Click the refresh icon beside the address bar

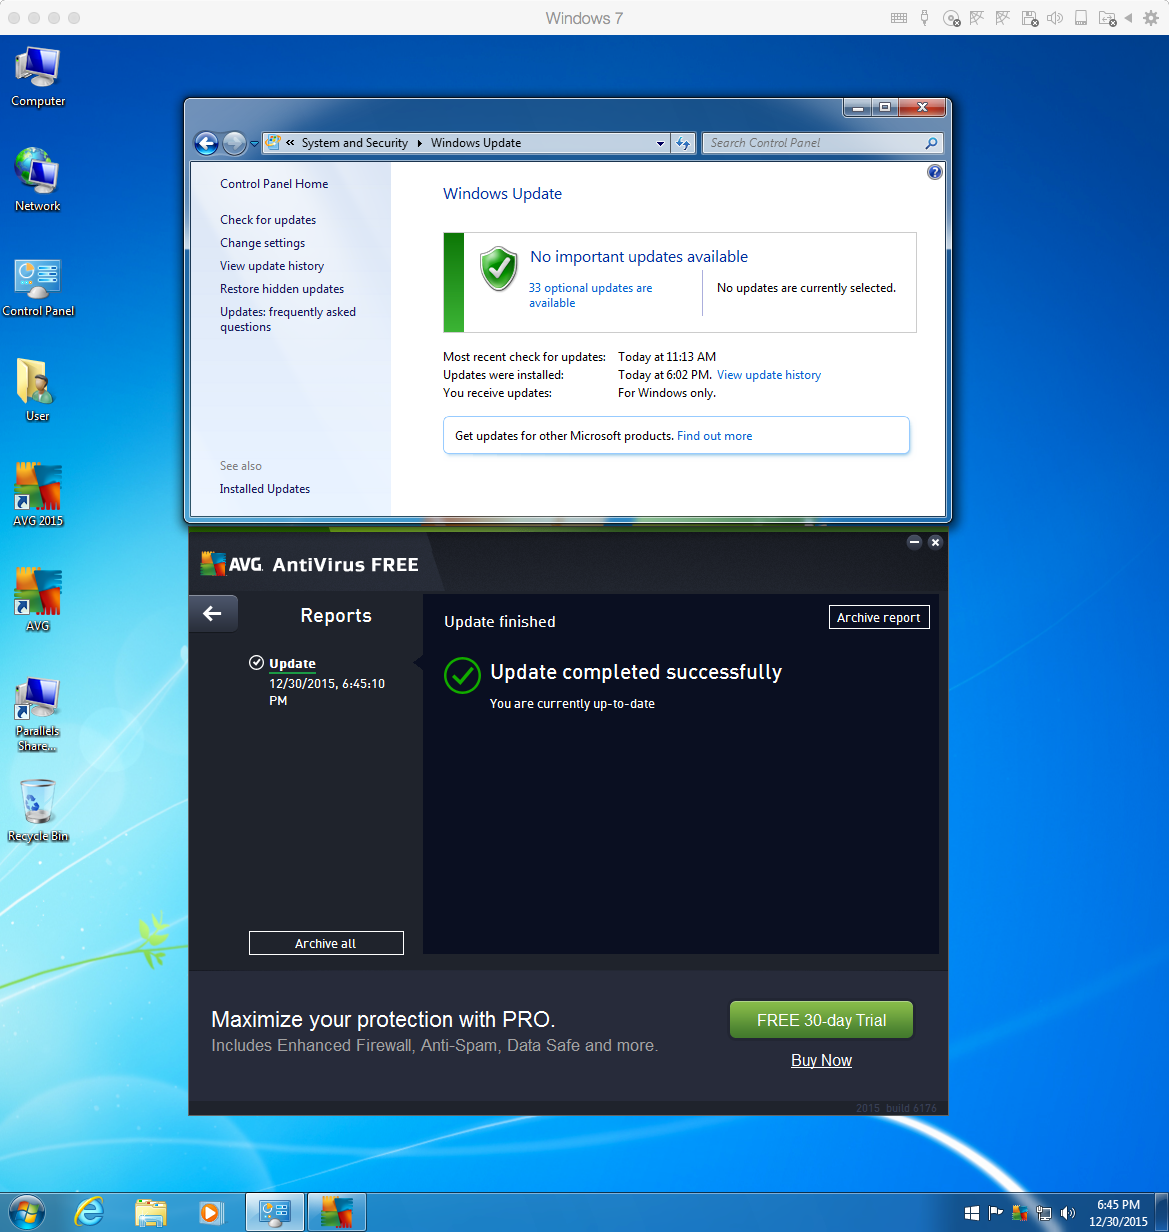coord(683,143)
